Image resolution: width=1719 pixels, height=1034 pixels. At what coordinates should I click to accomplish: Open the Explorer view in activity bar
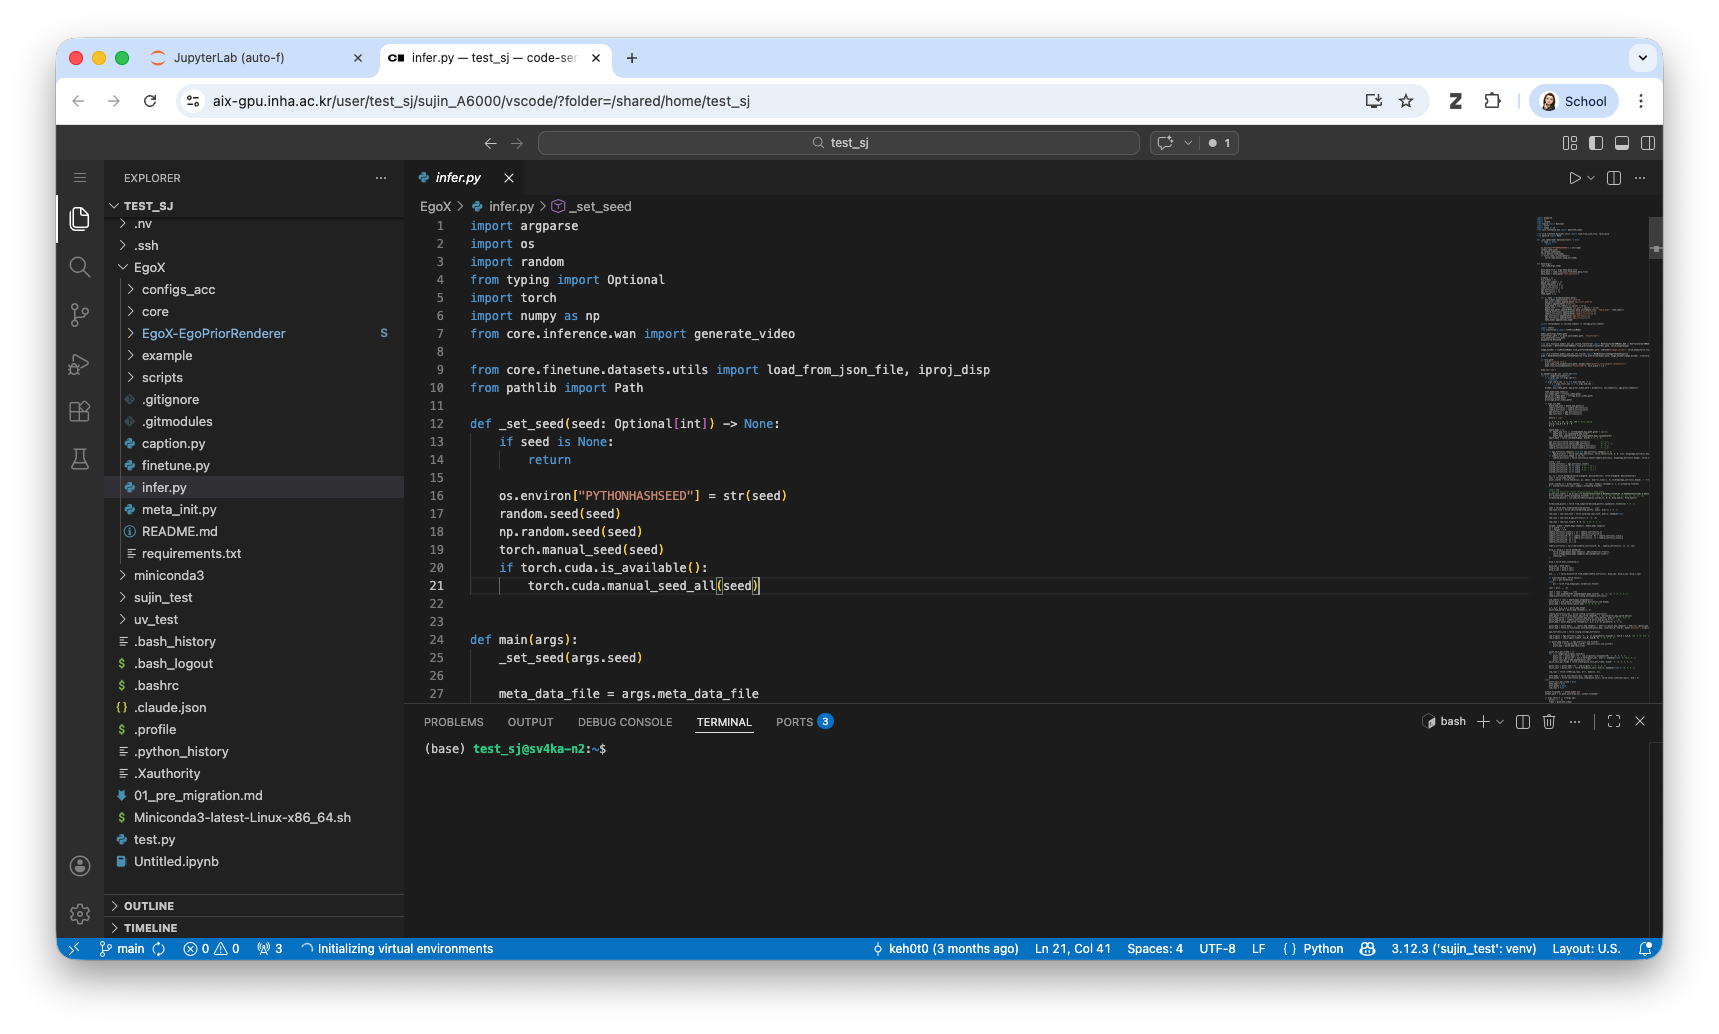click(80, 218)
